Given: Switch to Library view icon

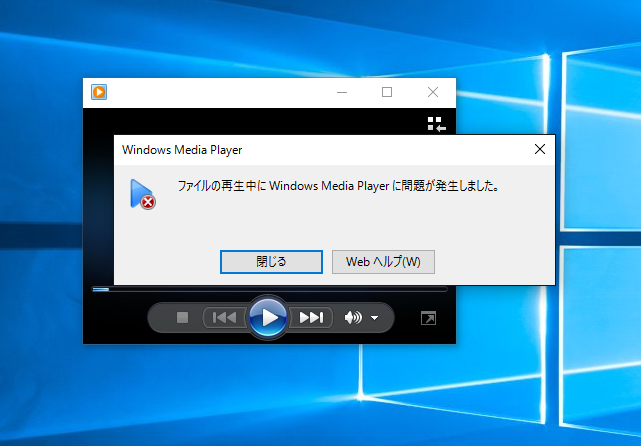Looking at the screenshot, I should pos(436,124).
